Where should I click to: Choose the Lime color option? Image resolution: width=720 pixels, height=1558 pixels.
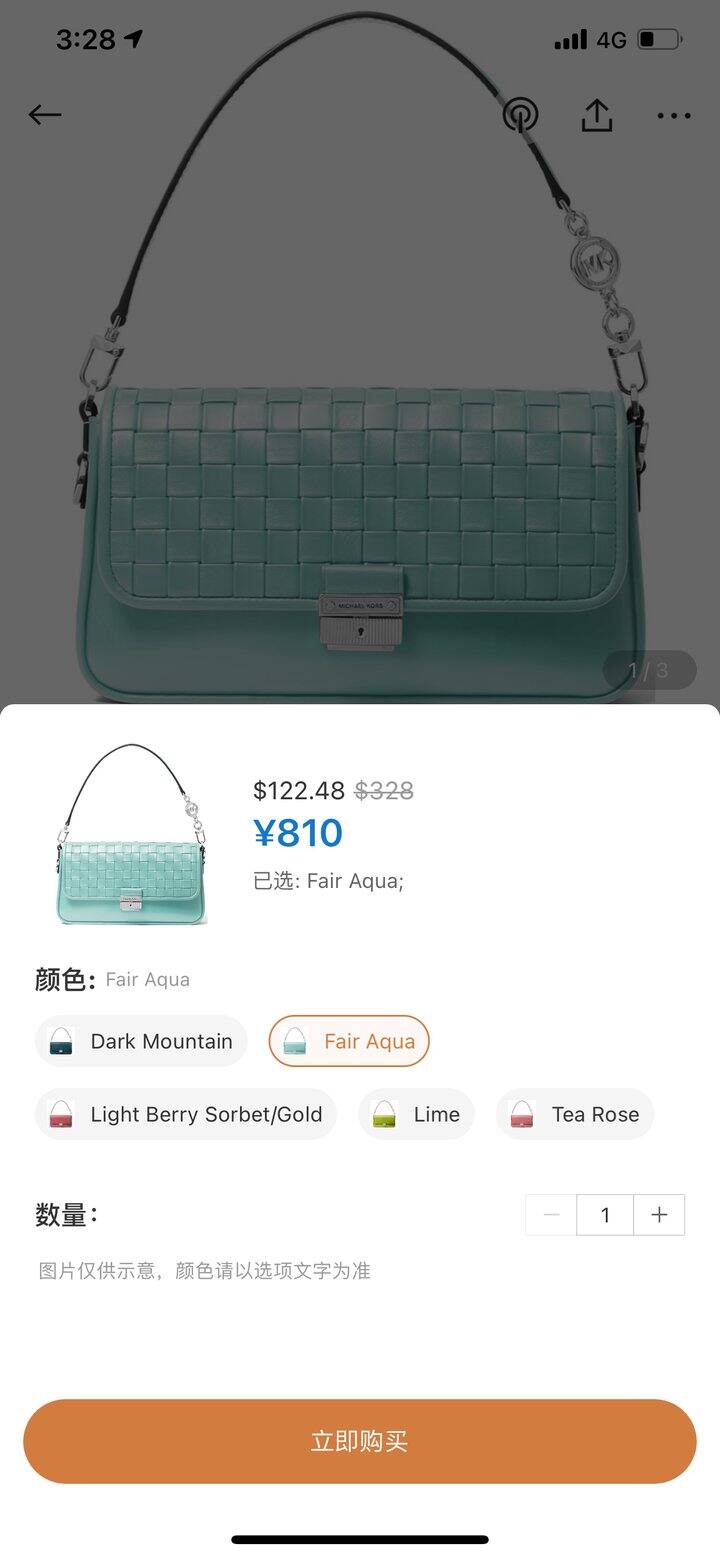click(416, 1114)
